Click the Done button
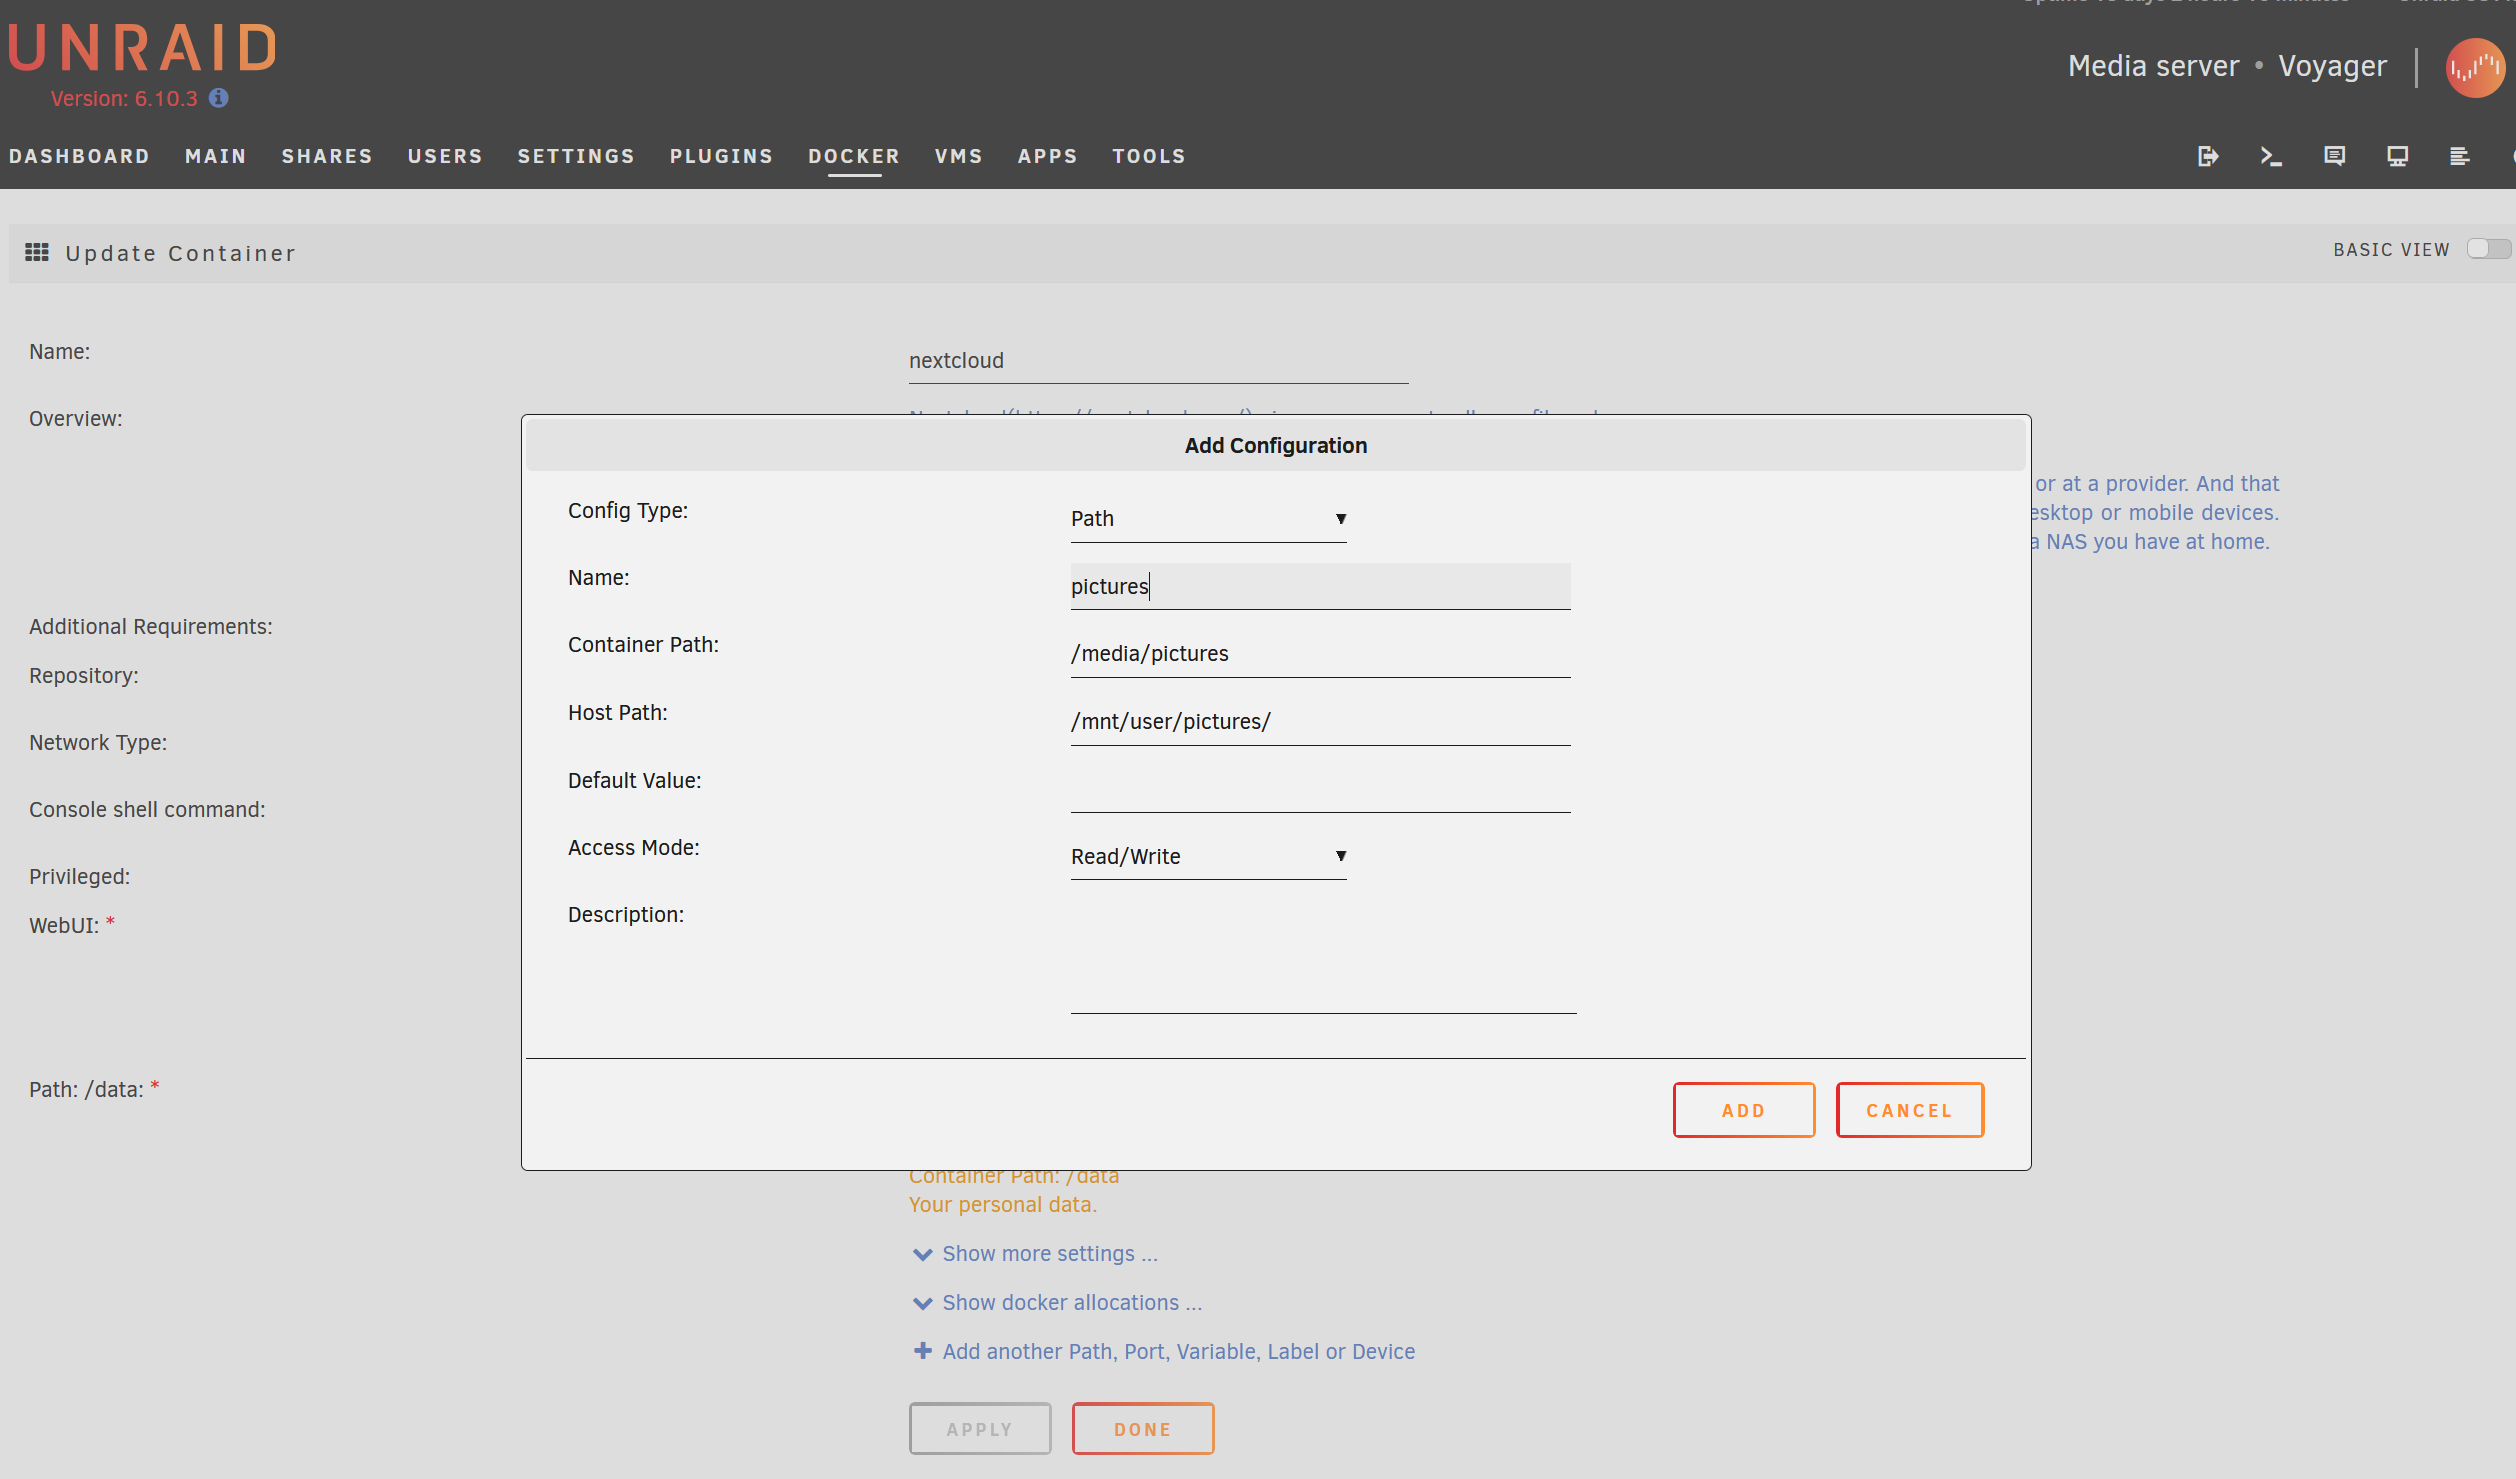This screenshot has width=2516, height=1479. click(x=1143, y=1429)
